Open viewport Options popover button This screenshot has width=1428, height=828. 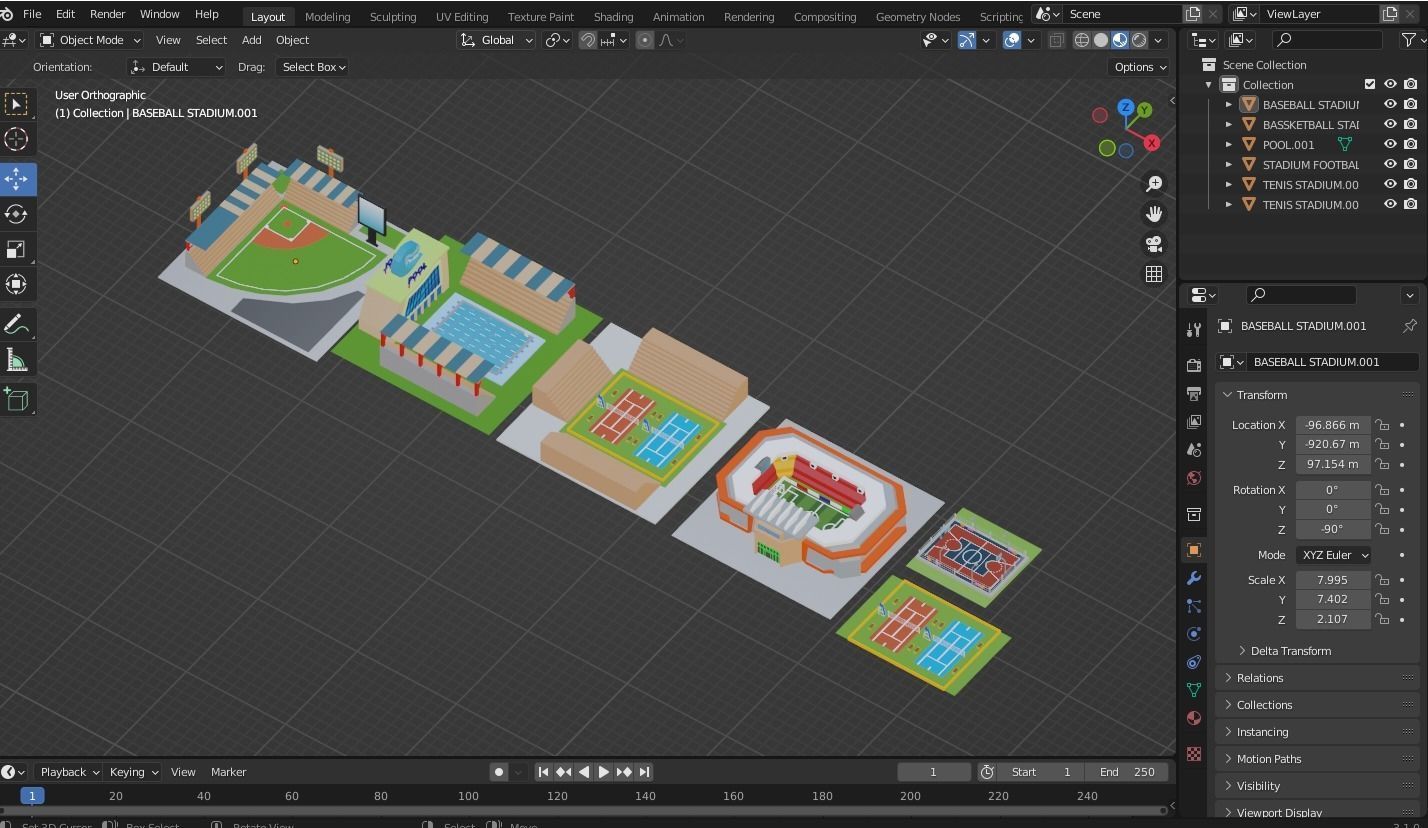(1139, 67)
